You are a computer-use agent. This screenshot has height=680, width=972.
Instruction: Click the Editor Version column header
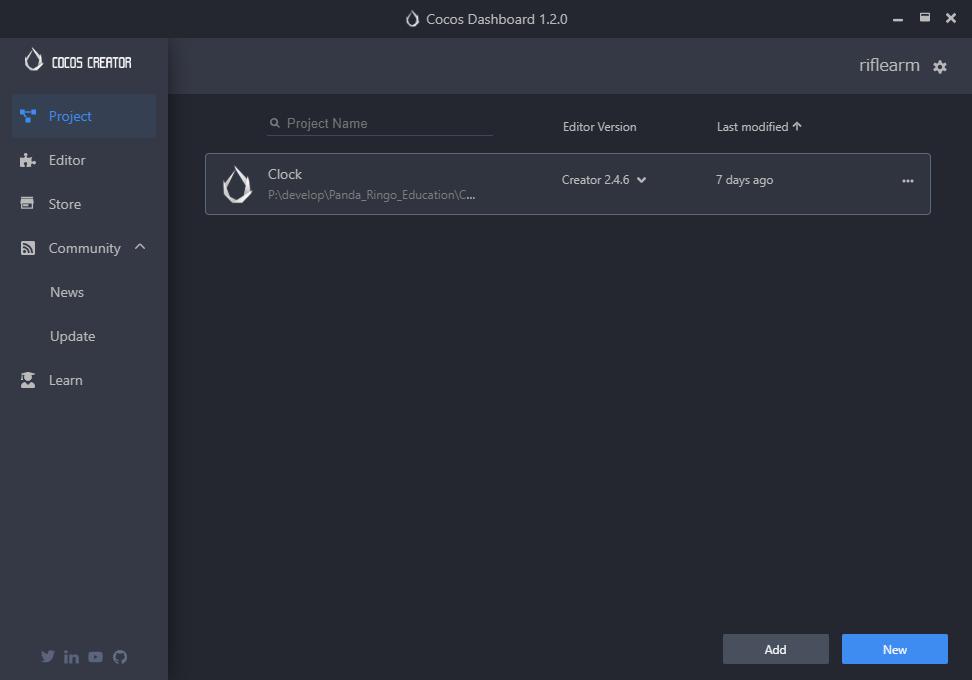[599, 126]
